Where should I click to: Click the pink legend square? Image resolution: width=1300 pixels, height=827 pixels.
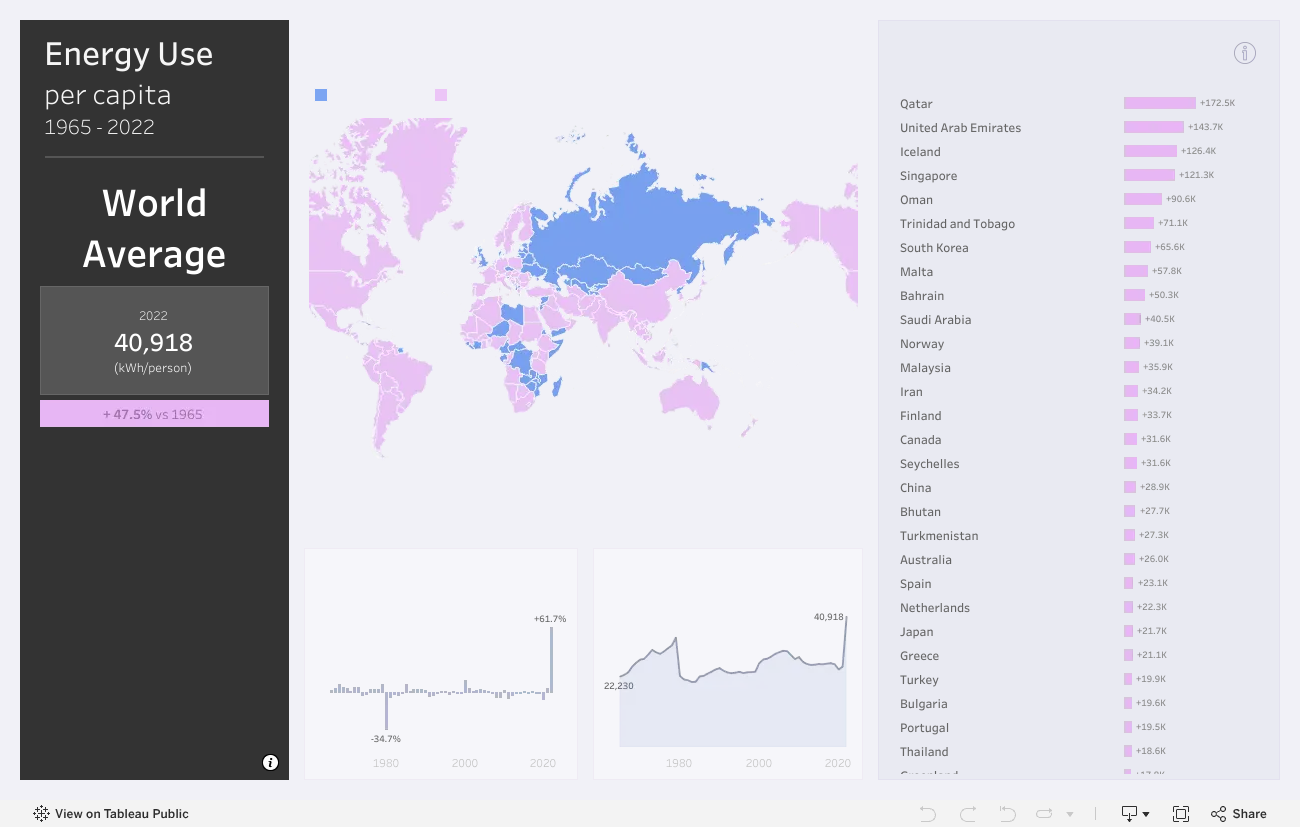[x=441, y=95]
